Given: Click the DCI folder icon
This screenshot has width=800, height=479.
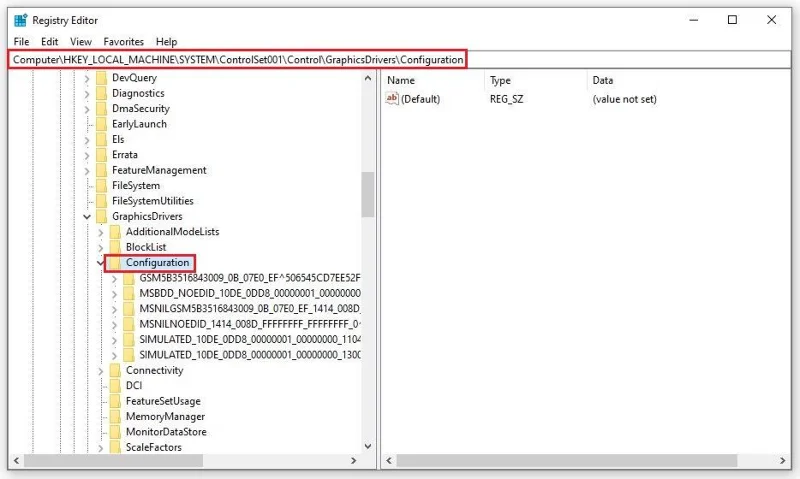Looking at the screenshot, I should pyautogui.click(x=115, y=386).
